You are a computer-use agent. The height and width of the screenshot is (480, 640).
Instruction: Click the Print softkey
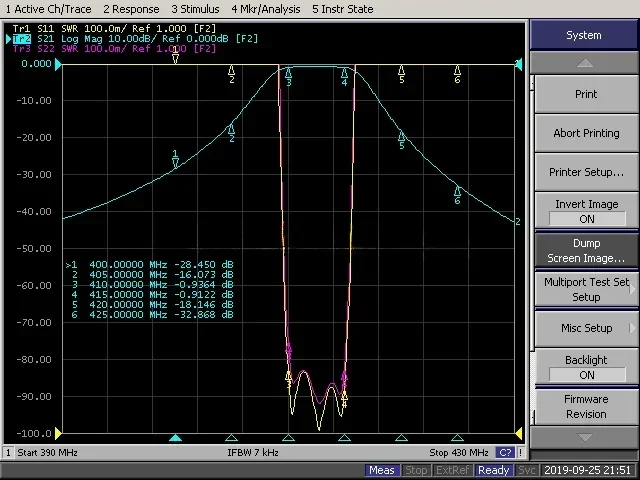coord(586,94)
